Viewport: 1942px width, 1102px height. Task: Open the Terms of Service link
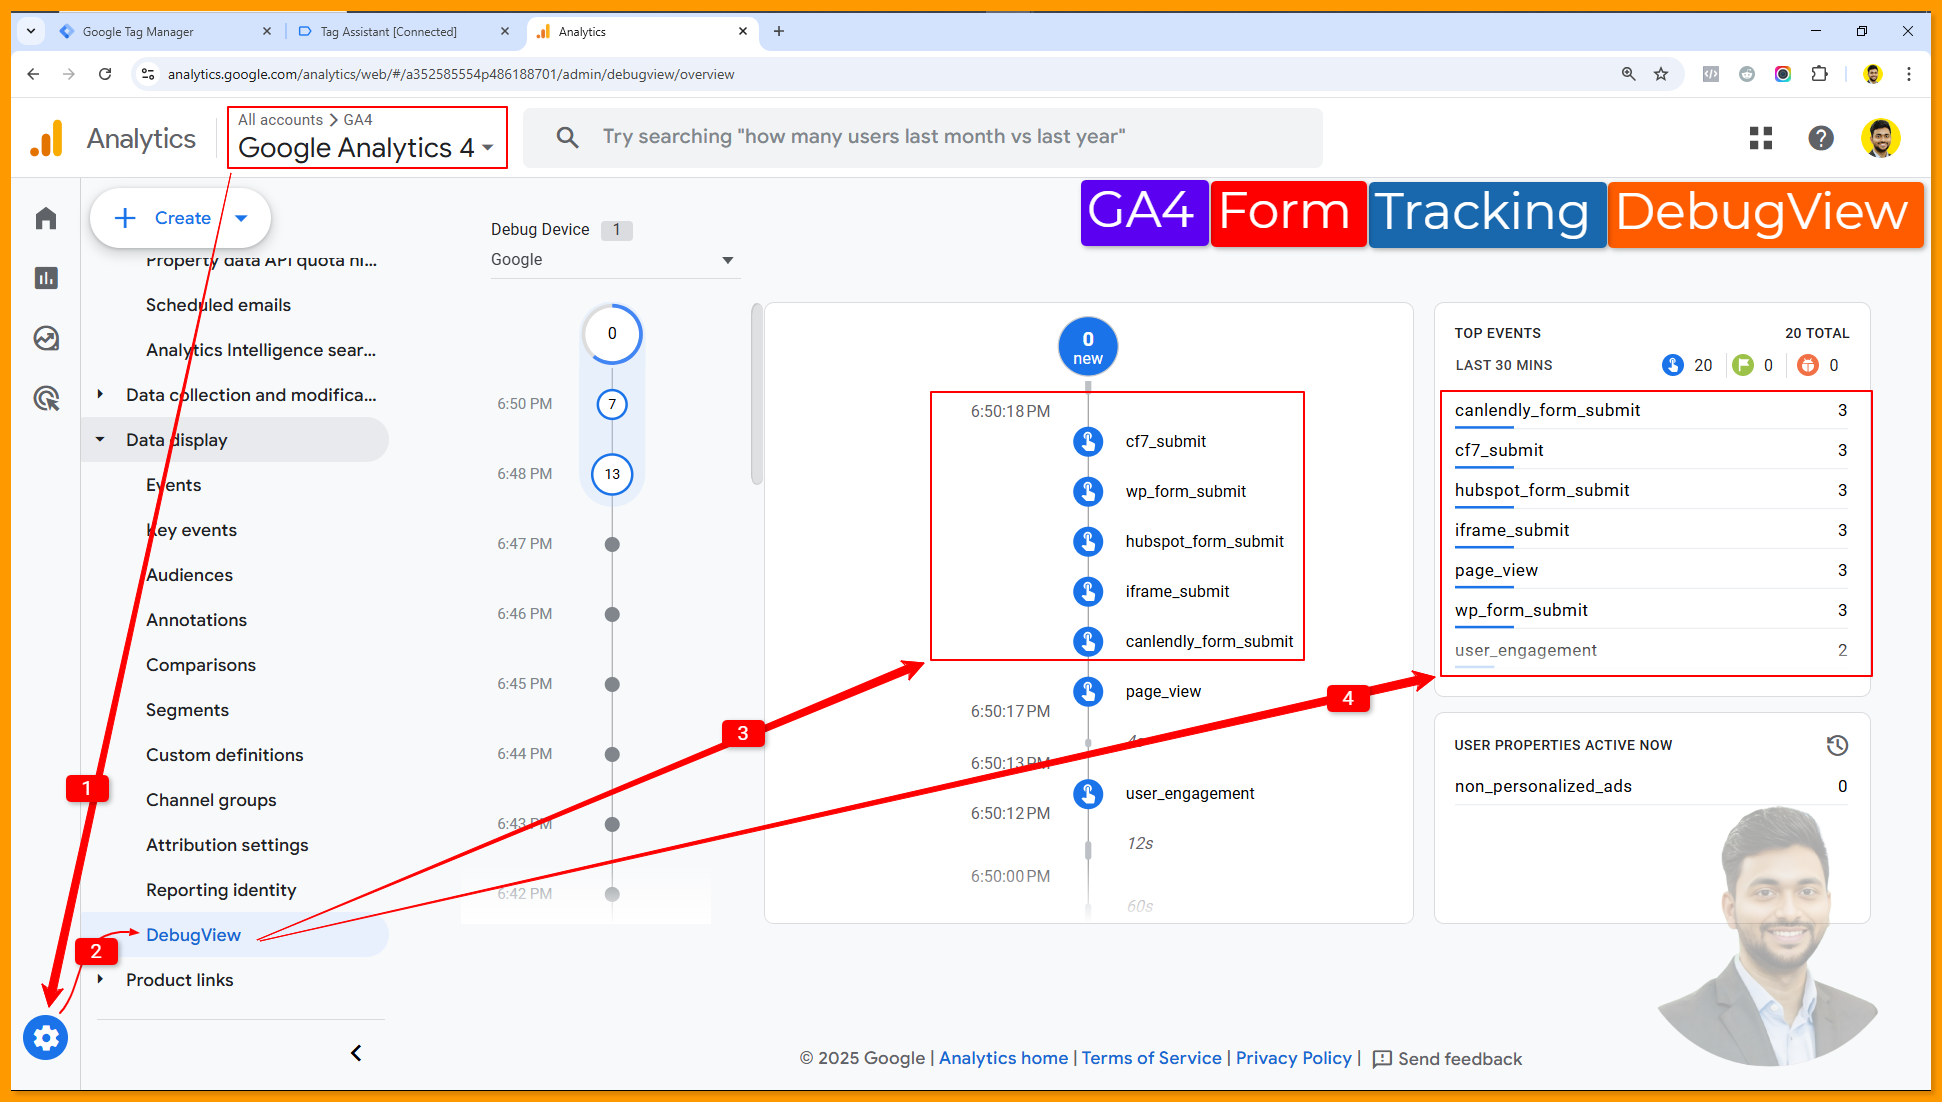(x=1151, y=1058)
